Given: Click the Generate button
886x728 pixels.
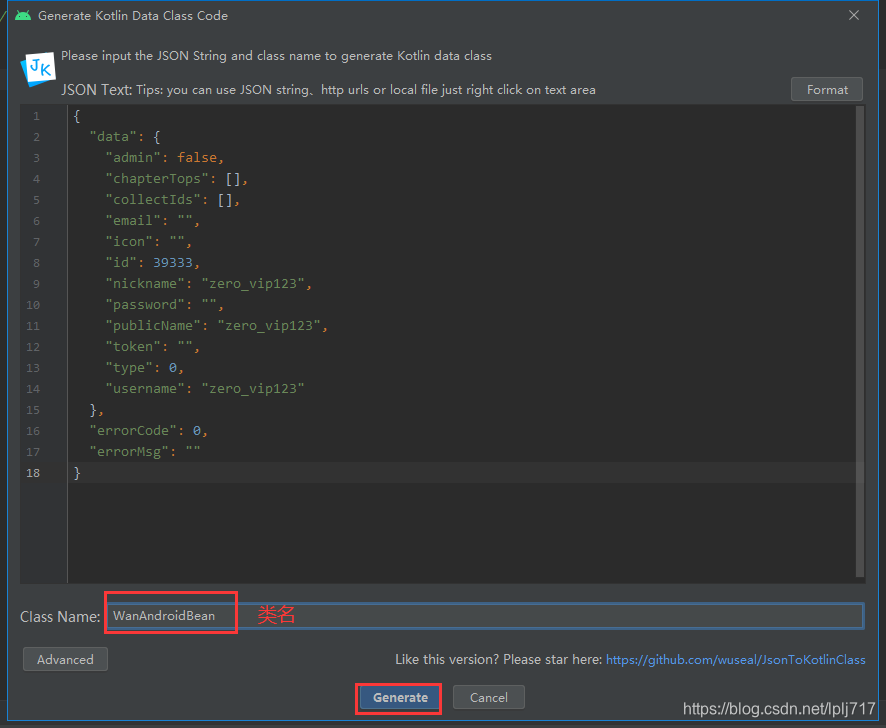Looking at the screenshot, I should tap(399, 697).
